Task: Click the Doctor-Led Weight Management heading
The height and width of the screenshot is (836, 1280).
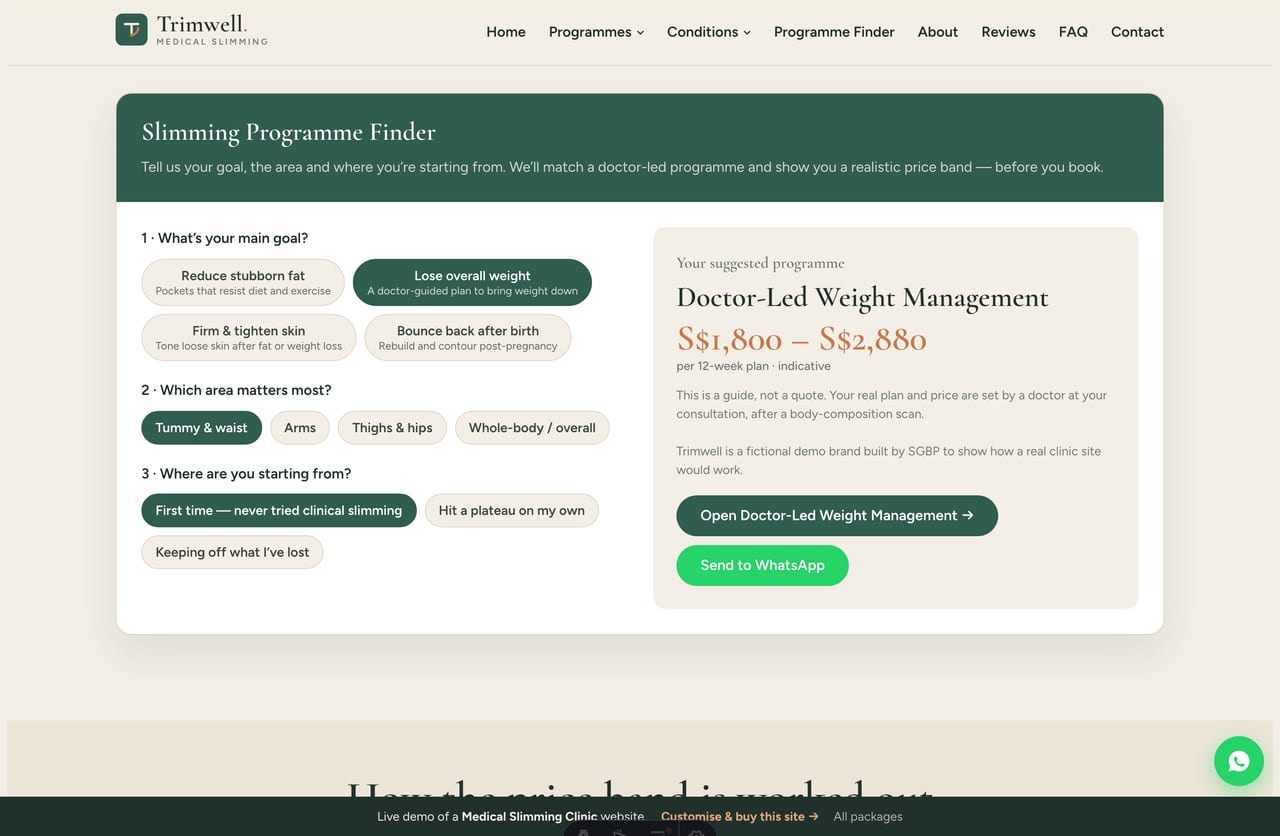Action: point(862,298)
